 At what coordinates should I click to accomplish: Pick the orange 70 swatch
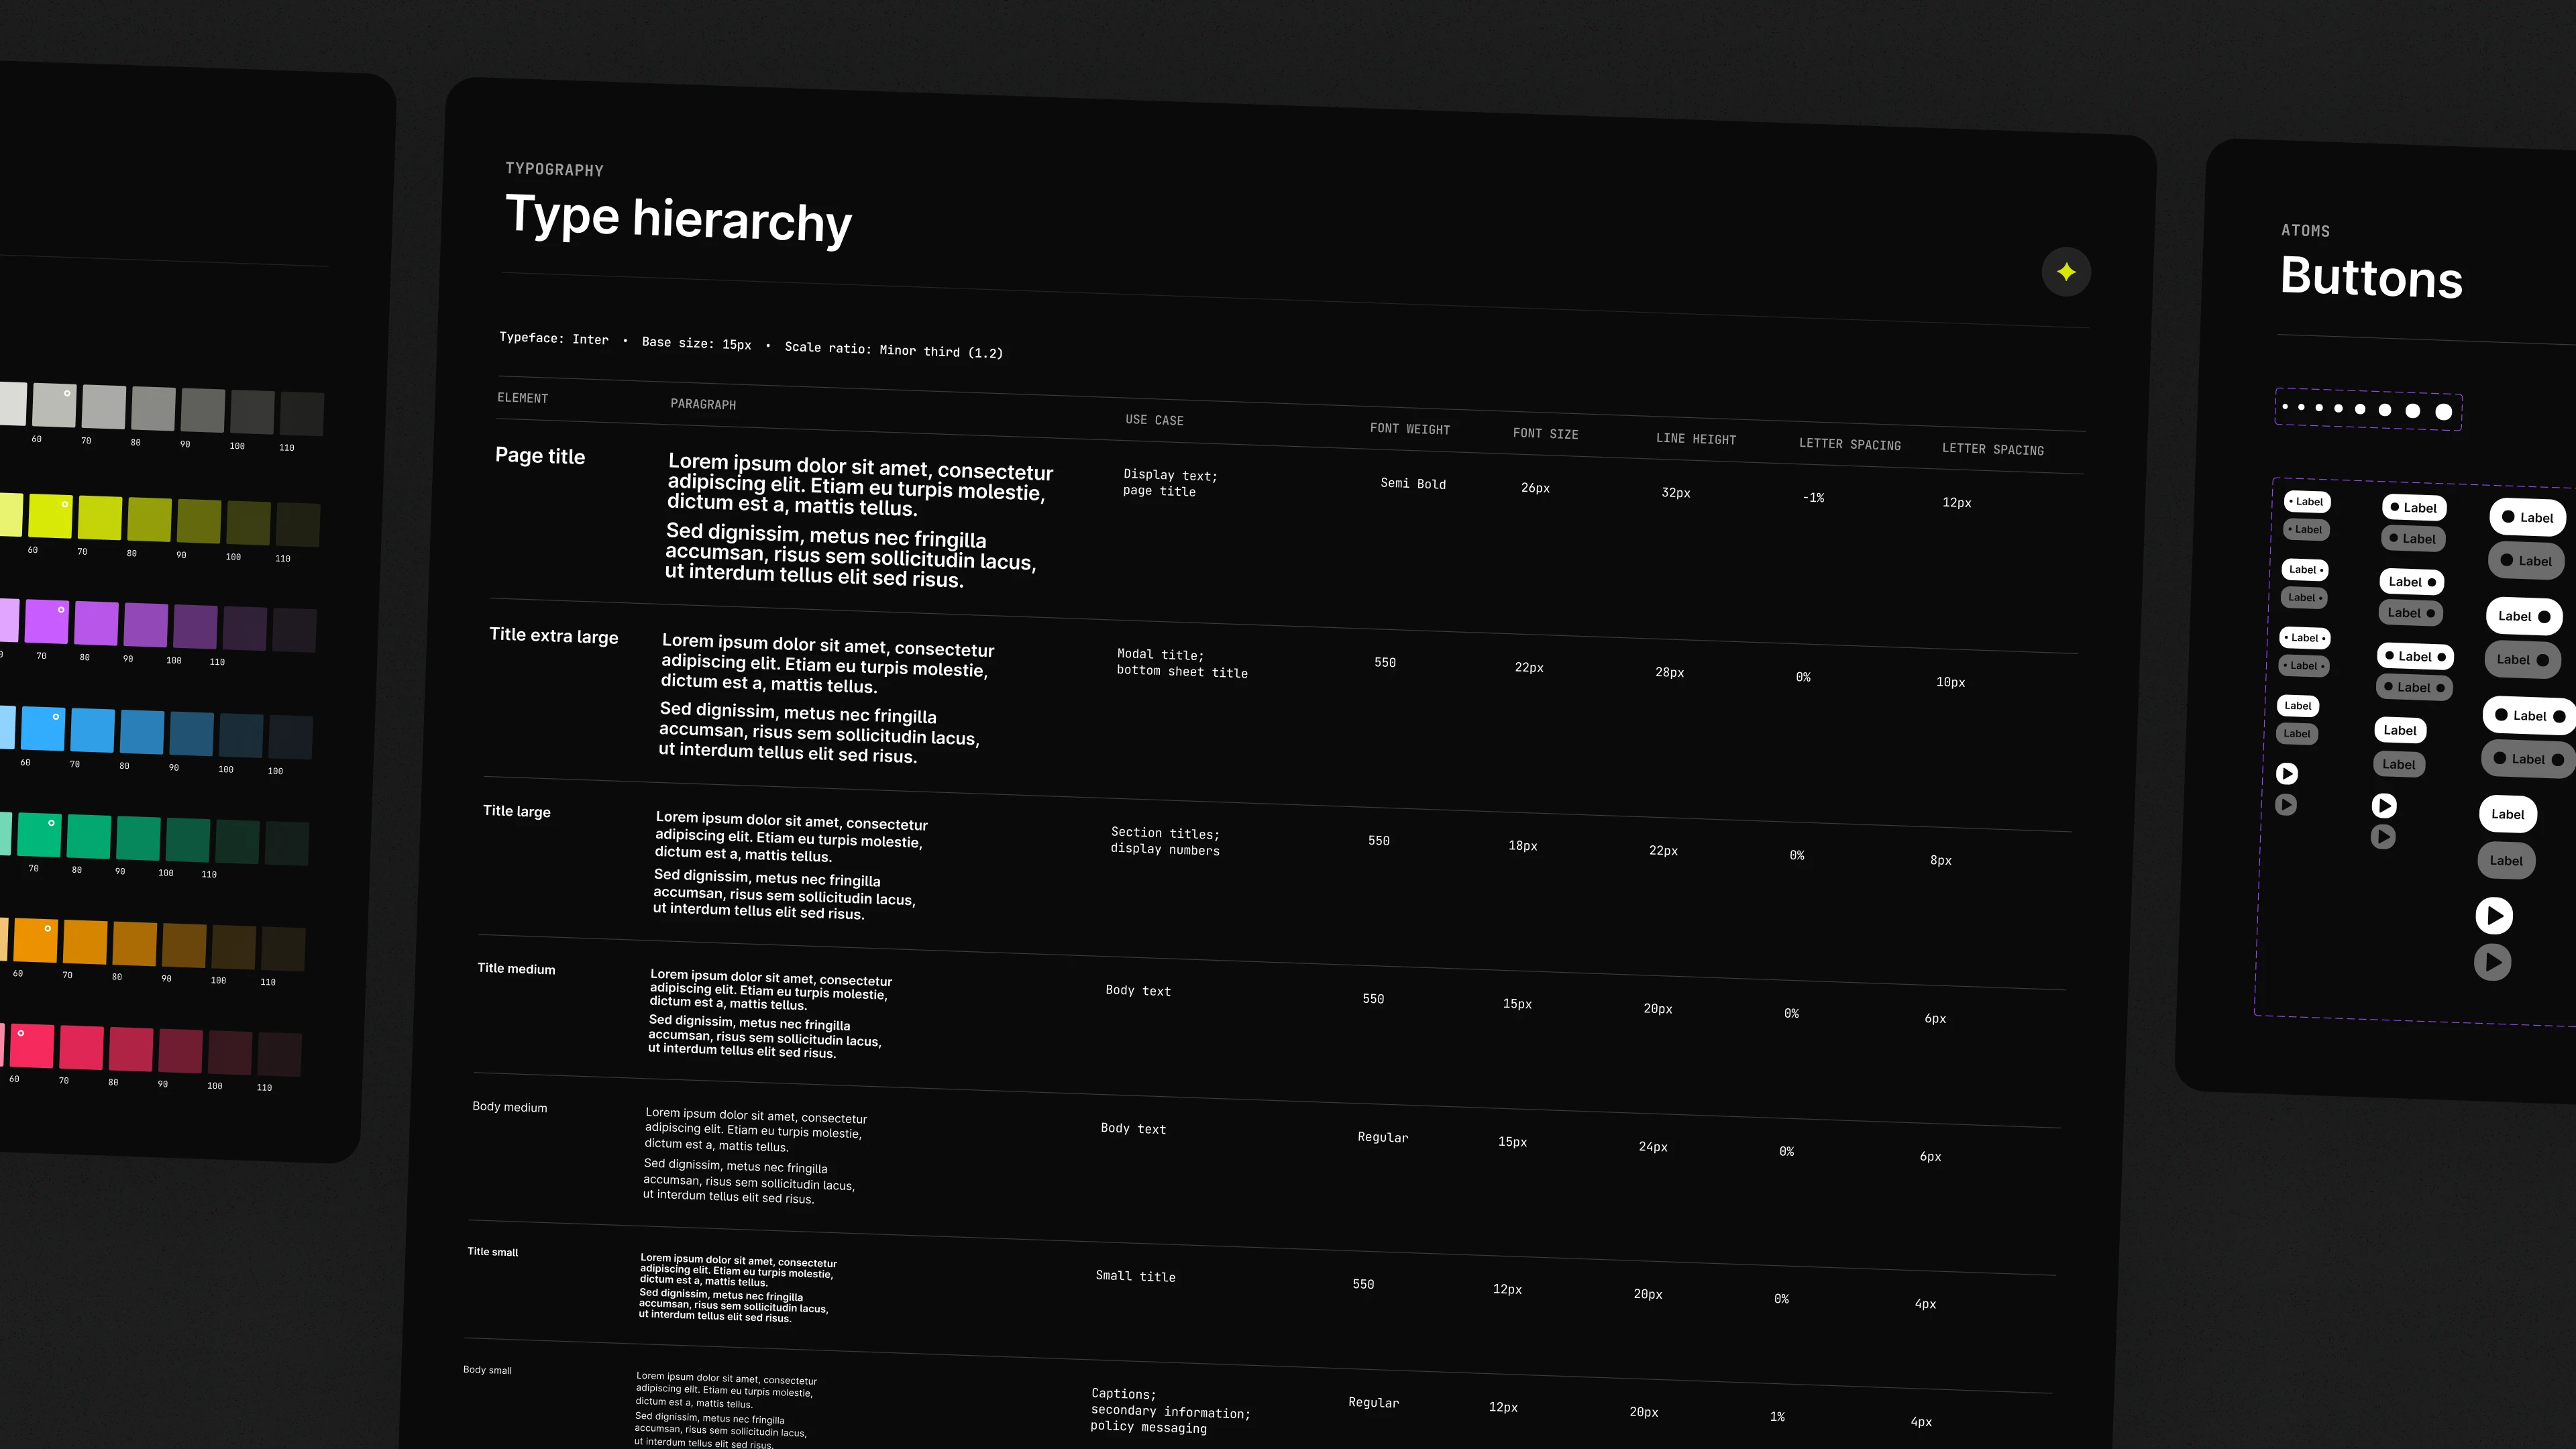pos(85,942)
